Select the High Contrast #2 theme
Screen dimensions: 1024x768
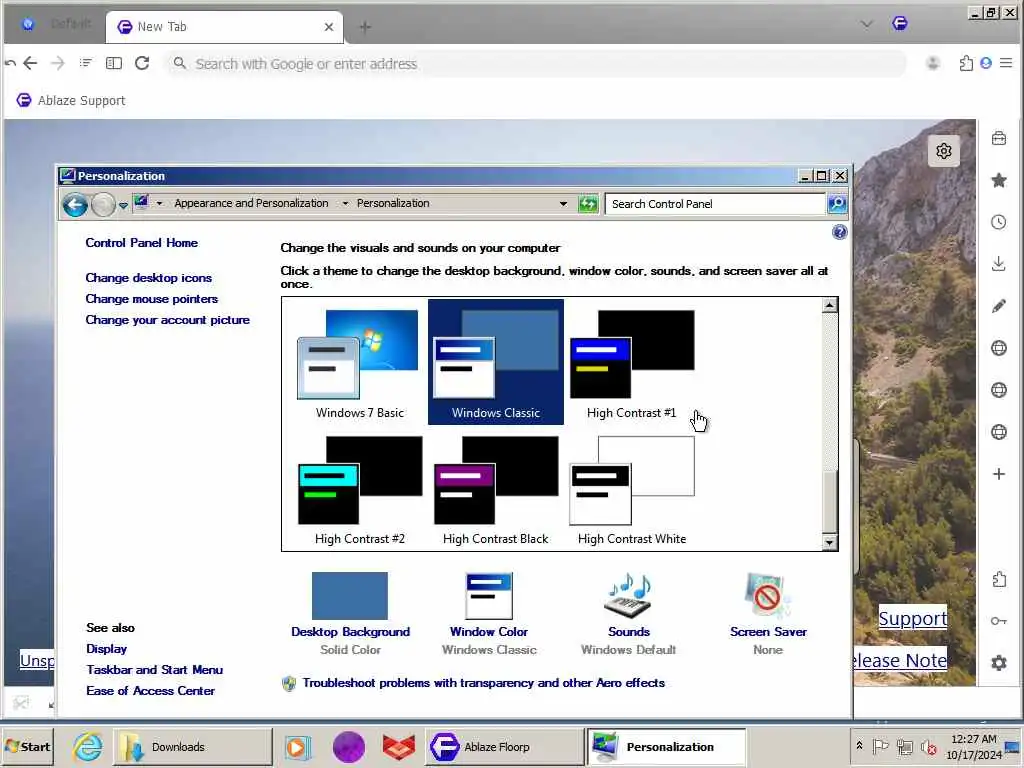click(x=359, y=490)
